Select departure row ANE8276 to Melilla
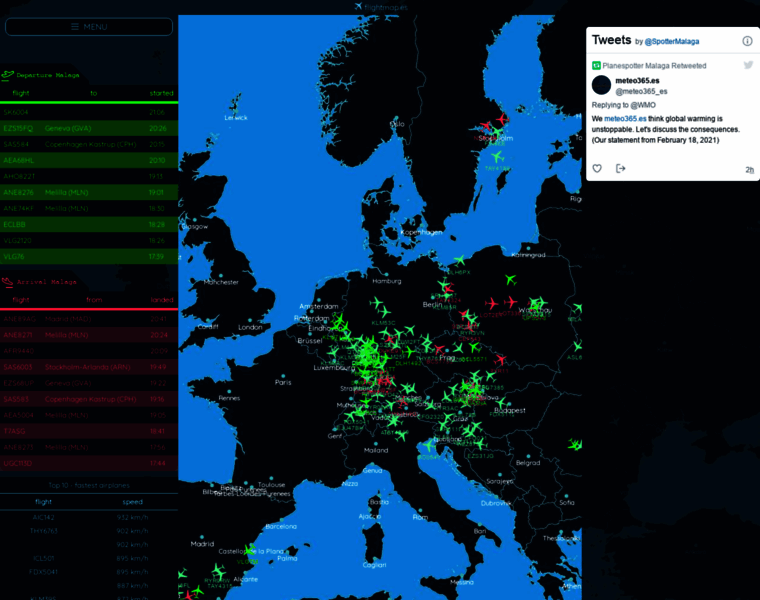This screenshot has width=760, height=600. [x=89, y=192]
